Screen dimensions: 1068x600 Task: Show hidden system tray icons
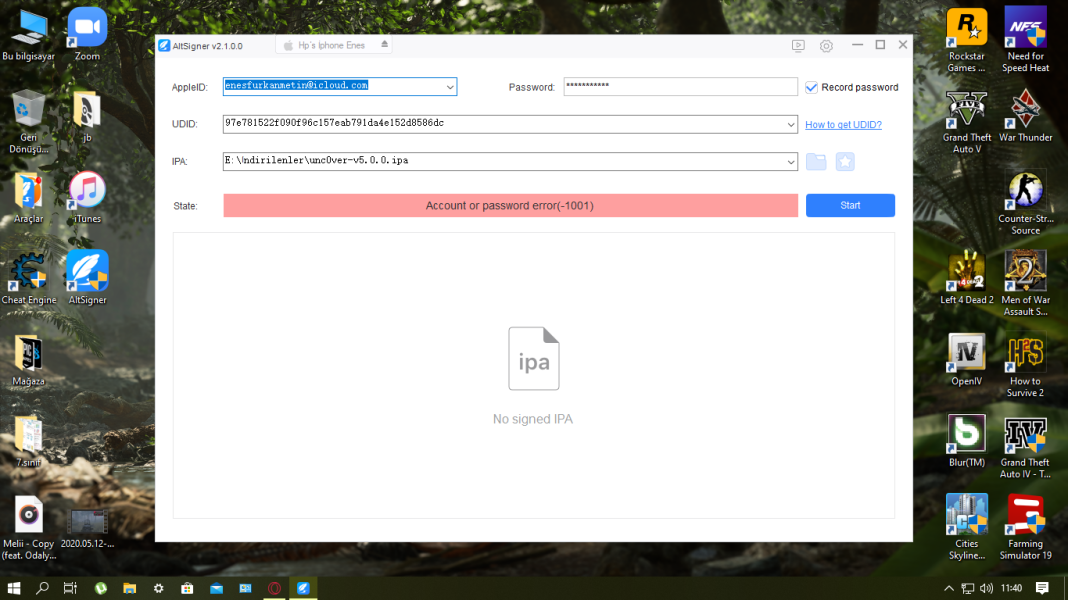(948, 588)
